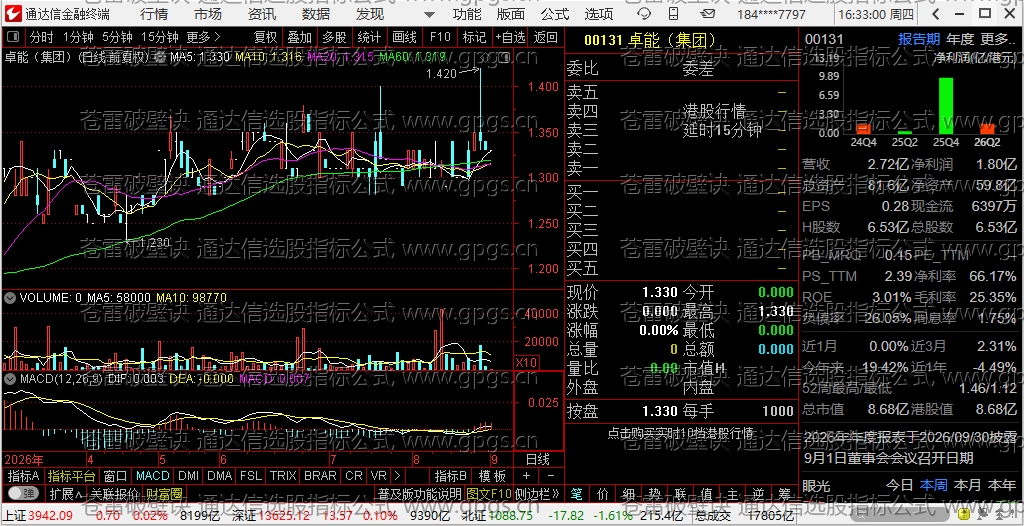Click the 价 price distribution button
Screen dimensions: 1024x526
[603, 493]
